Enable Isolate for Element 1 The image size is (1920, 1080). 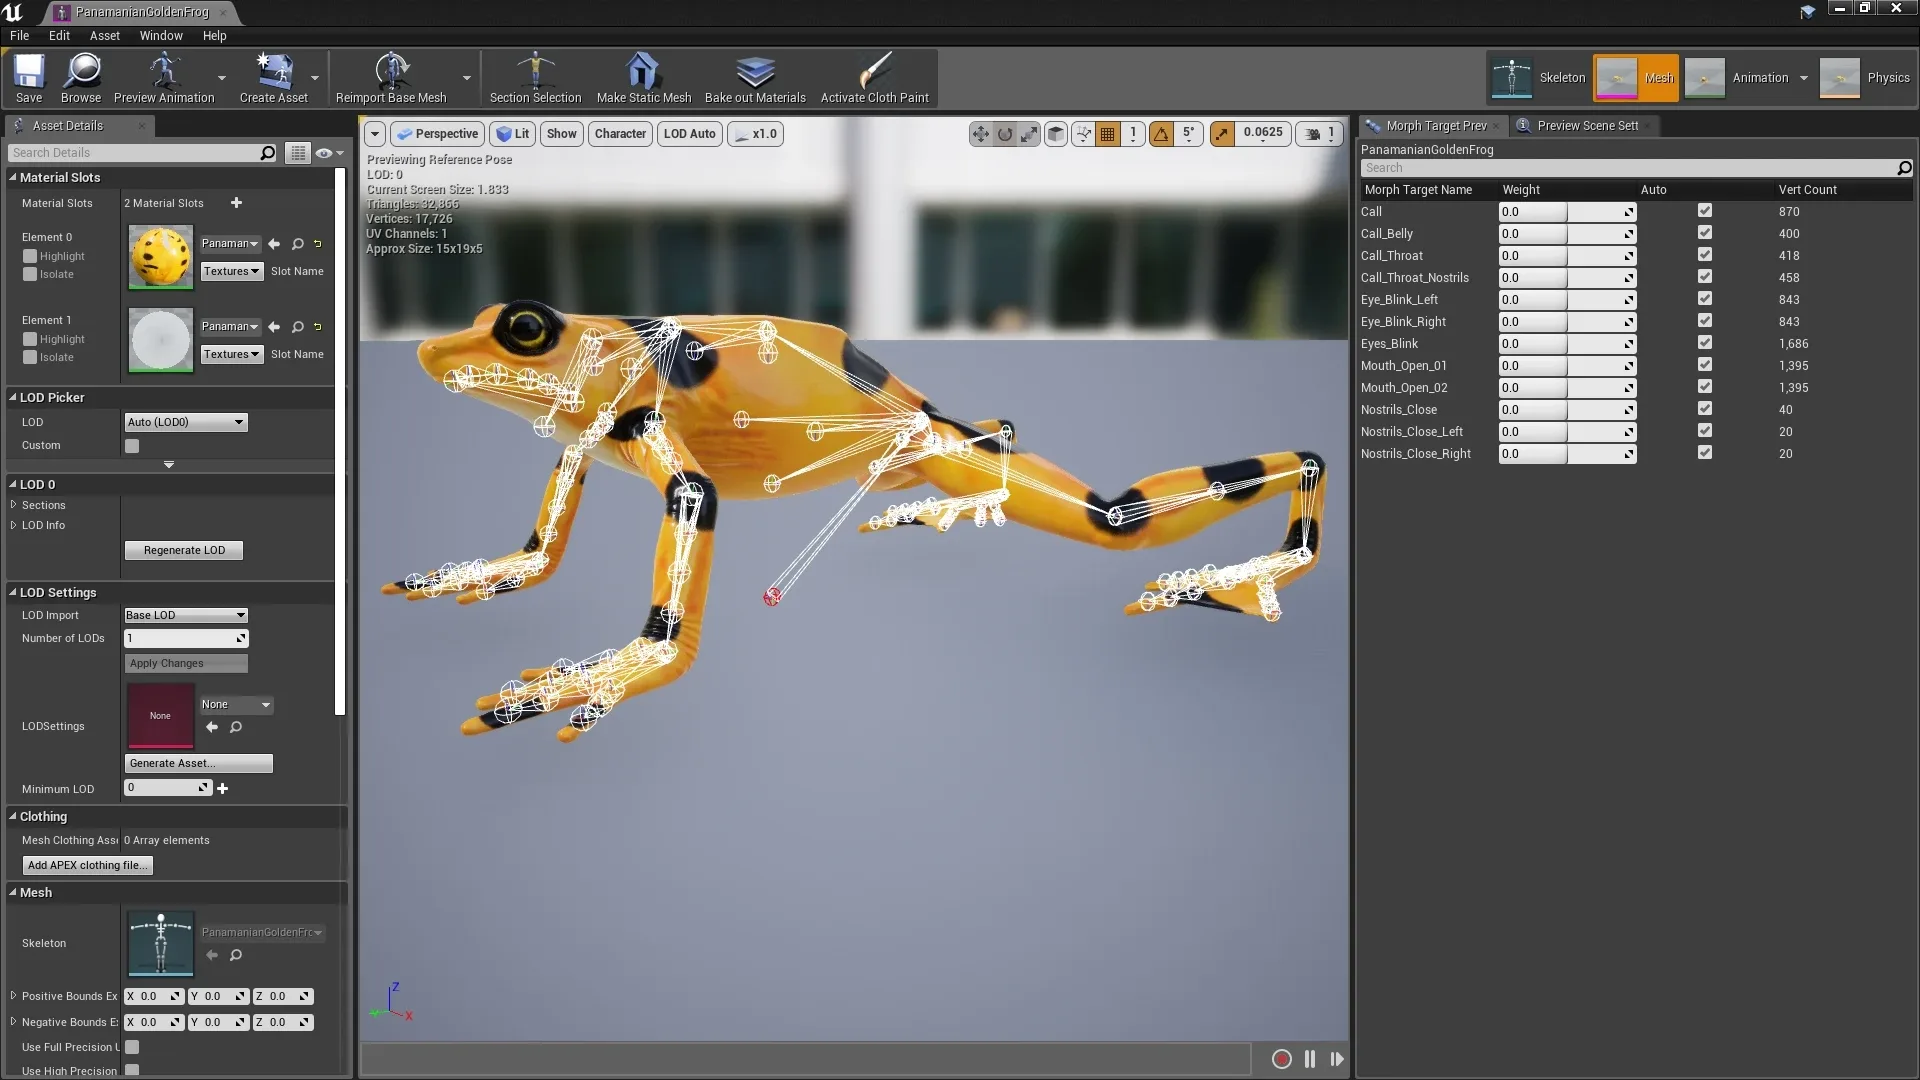tap(30, 357)
